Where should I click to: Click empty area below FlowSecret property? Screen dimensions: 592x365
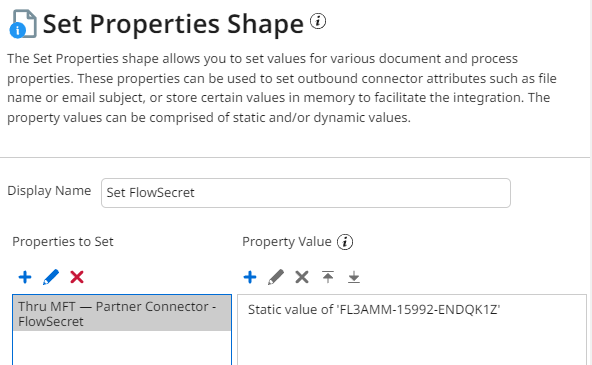[122, 348]
